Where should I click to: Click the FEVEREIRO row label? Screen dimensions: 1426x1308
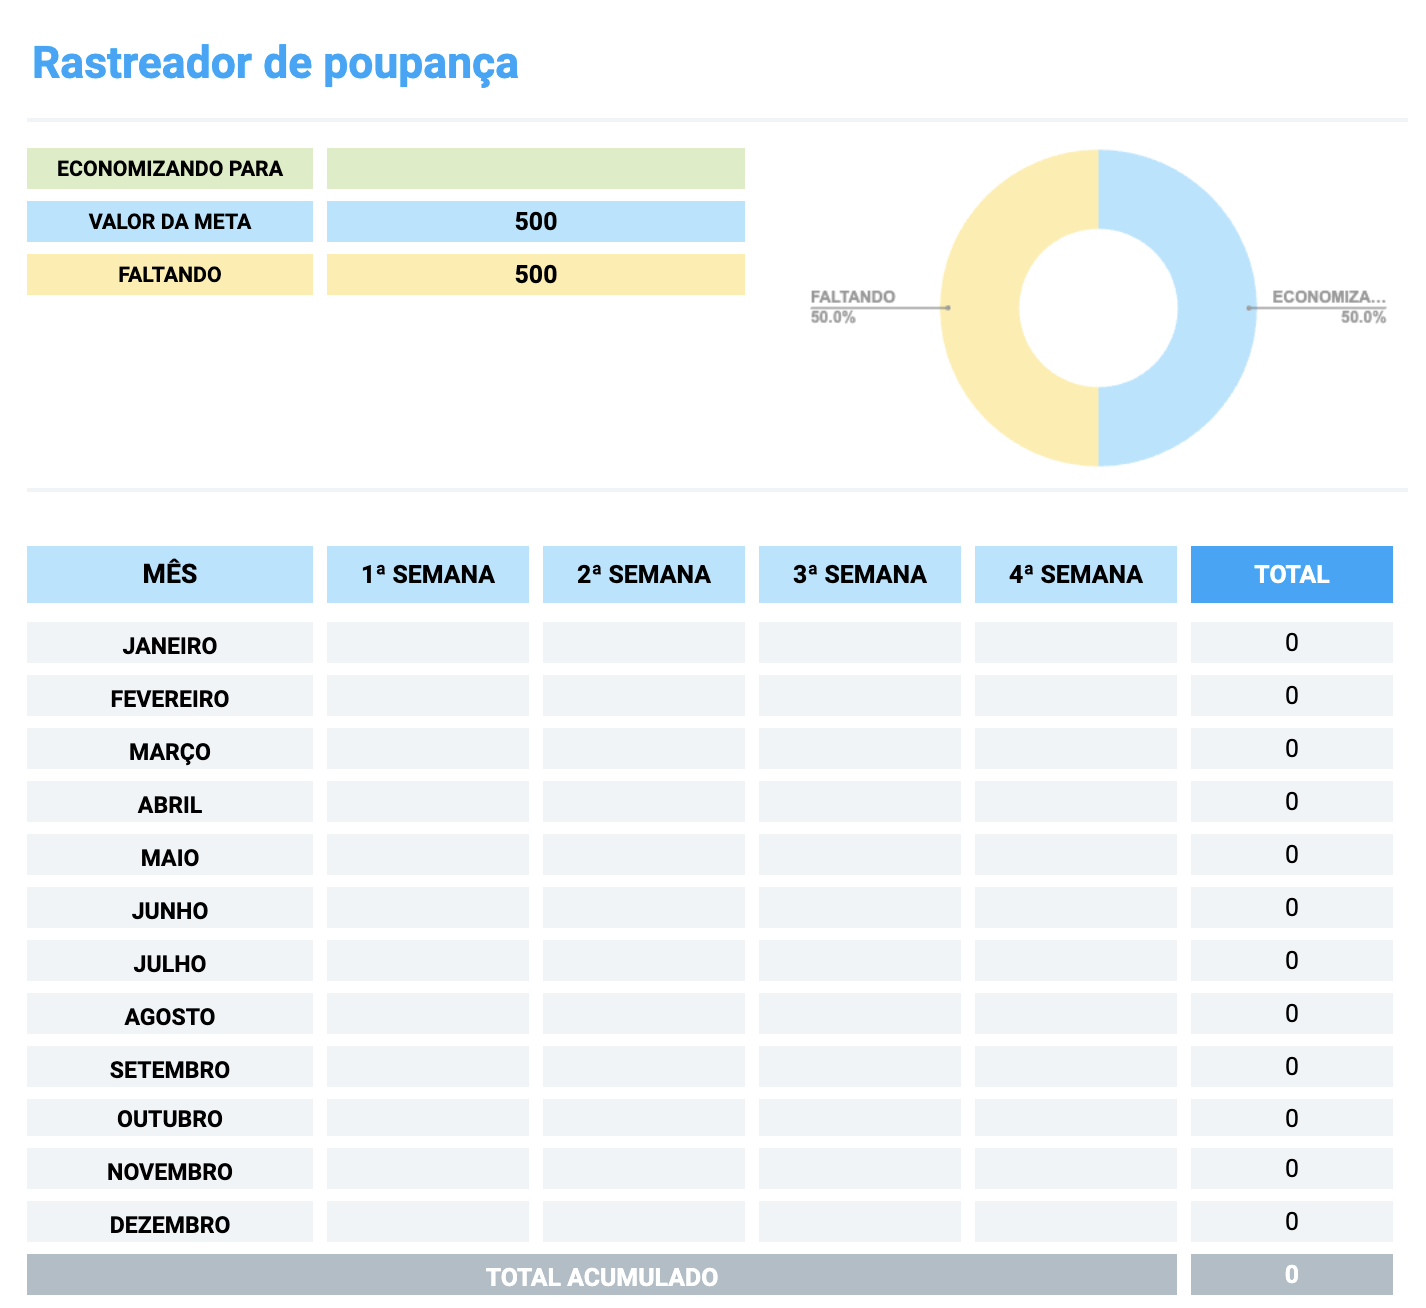170,696
